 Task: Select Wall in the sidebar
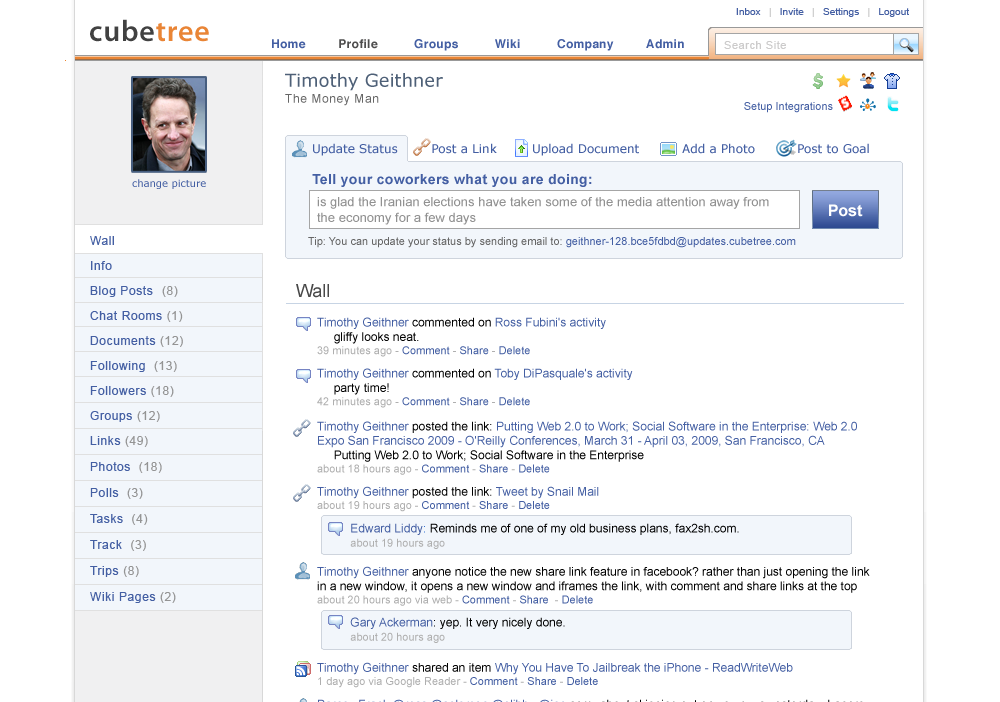(x=168, y=241)
